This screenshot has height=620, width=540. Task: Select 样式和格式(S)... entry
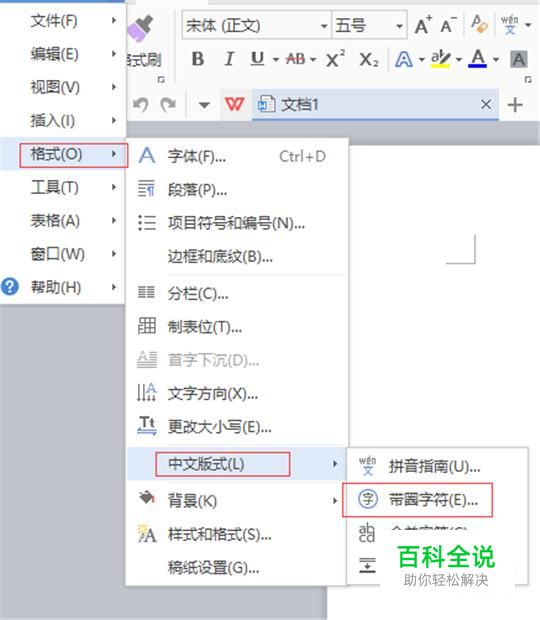pyautogui.click(x=237, y=535)
